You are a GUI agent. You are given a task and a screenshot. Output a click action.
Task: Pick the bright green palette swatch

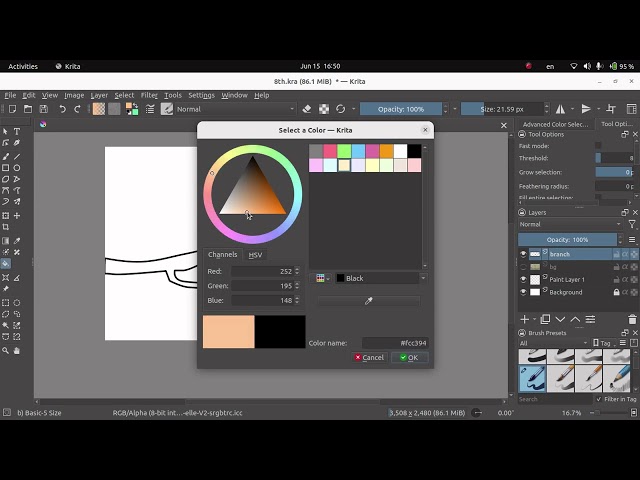[x=344, y=151]
